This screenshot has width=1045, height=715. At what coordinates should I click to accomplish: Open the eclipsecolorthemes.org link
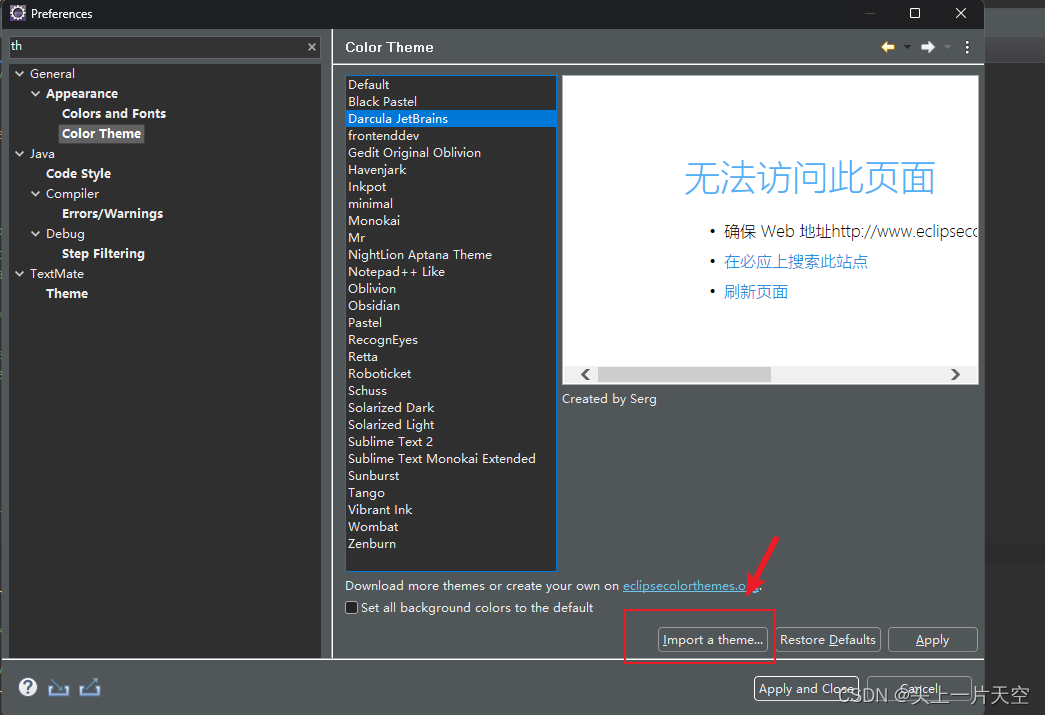pos(690,586)
